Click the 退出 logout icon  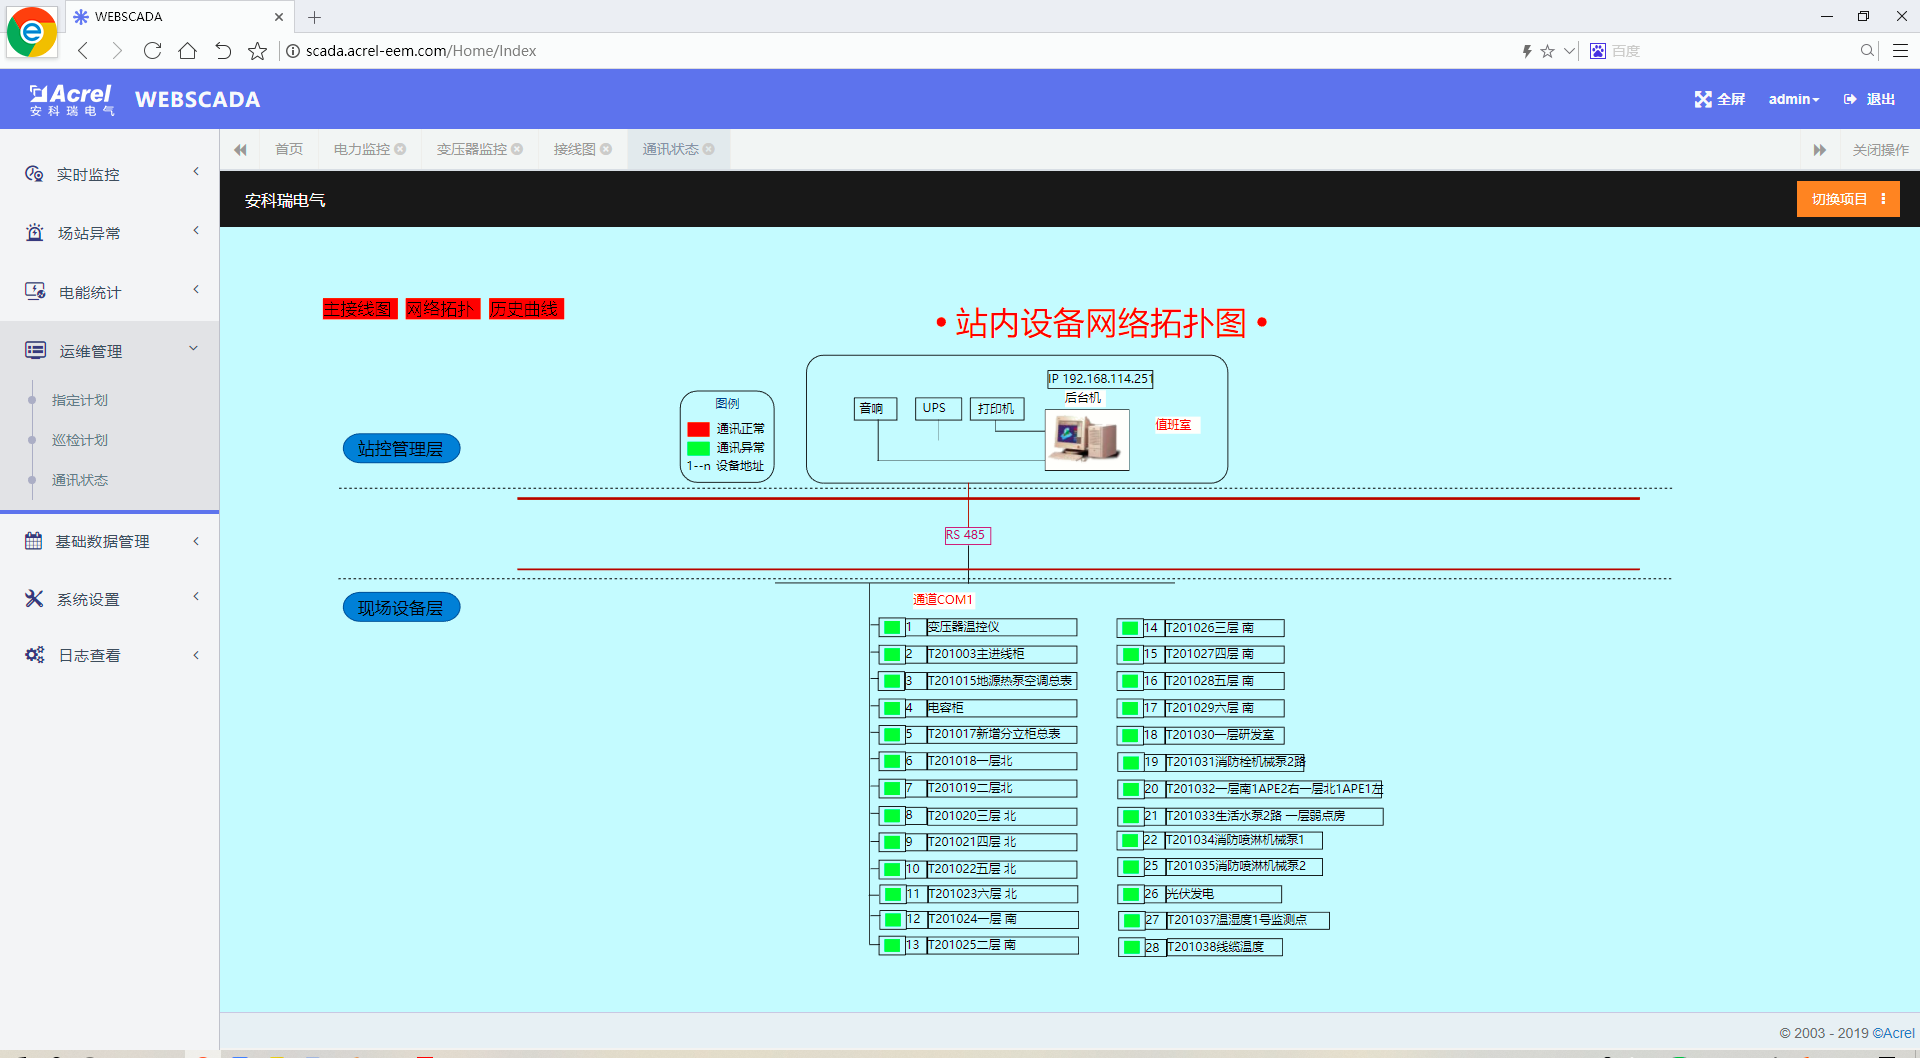(x=1849, y=99)
